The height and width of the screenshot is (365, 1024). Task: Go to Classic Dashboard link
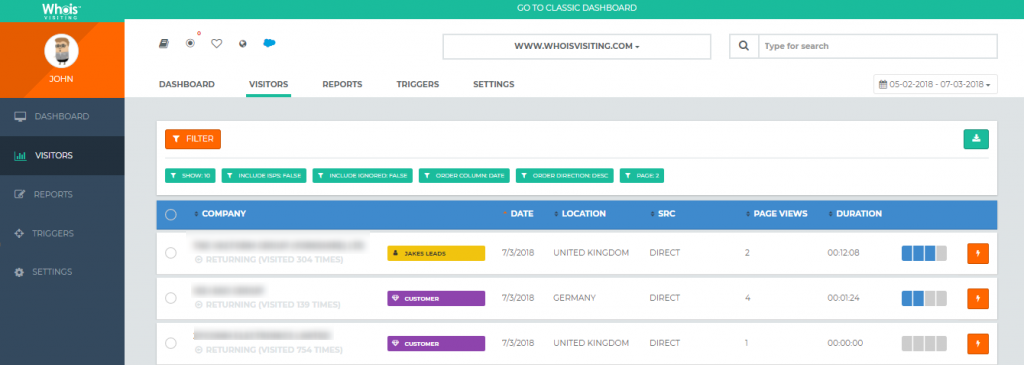[577, 8]
